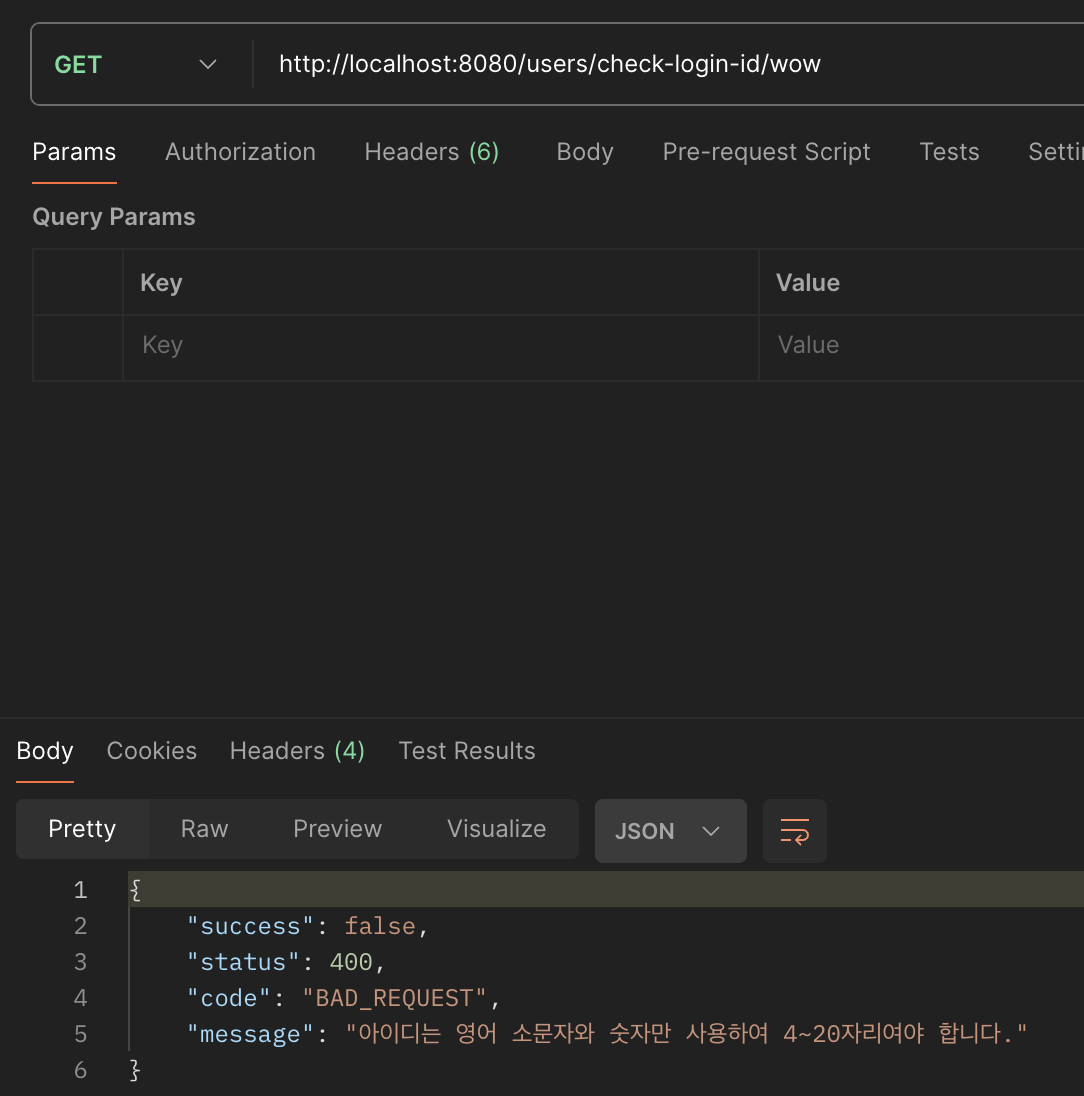Image resolution: width=1084 pixels, height=1096 pixels.
Task: Click the false value in the response
Action: click(380, 926)
